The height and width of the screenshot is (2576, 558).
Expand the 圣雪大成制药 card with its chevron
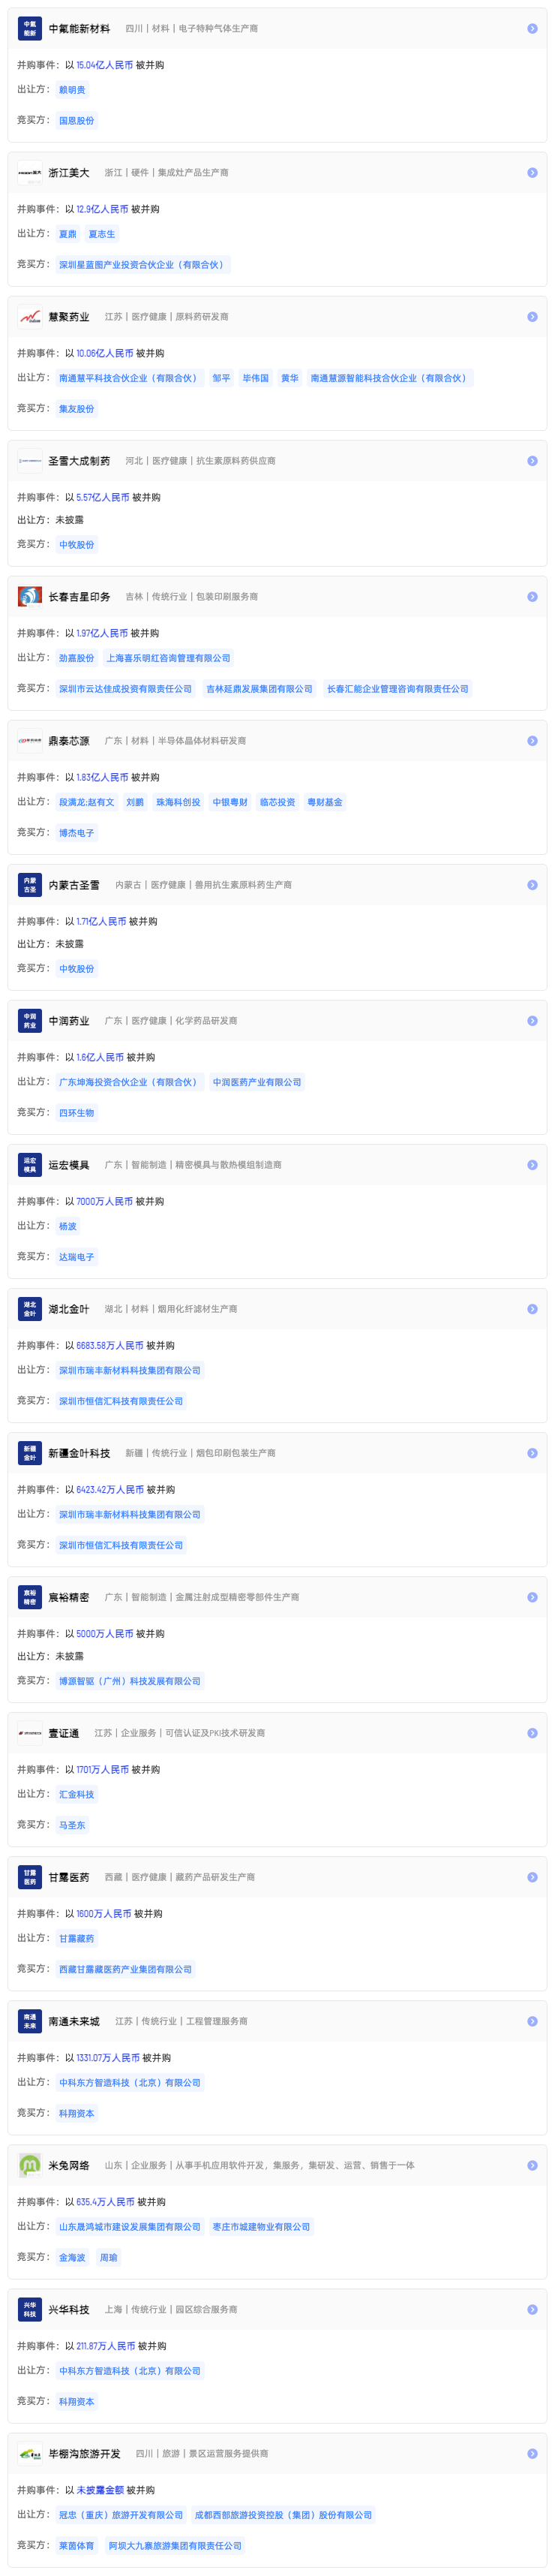(x=532, y=461)
